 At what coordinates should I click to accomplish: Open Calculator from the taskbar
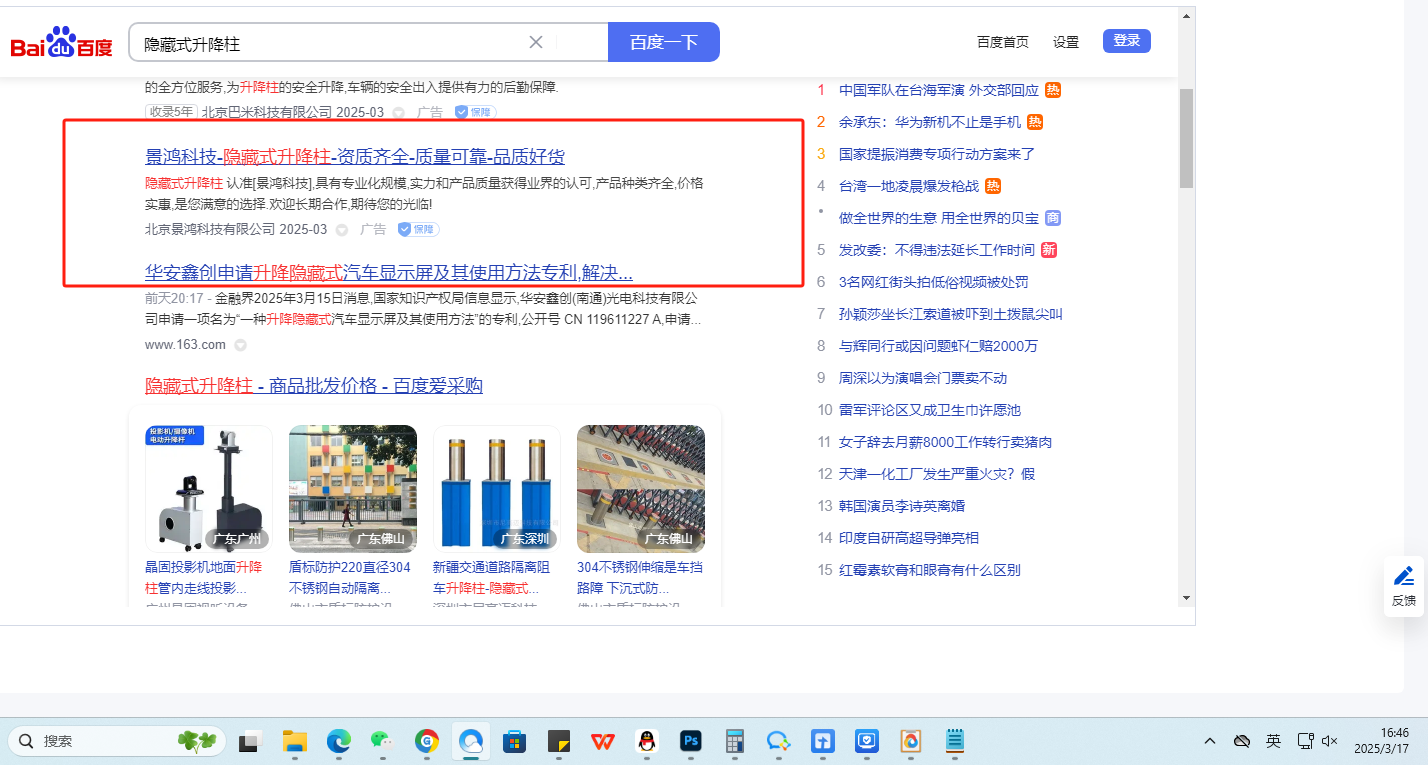[x=735, y=741]
